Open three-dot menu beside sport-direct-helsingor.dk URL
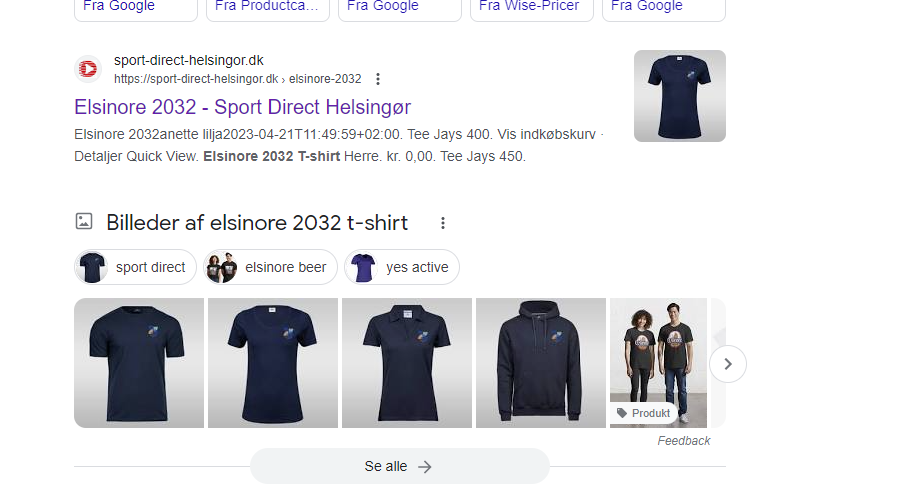 (x=378, y=79)
